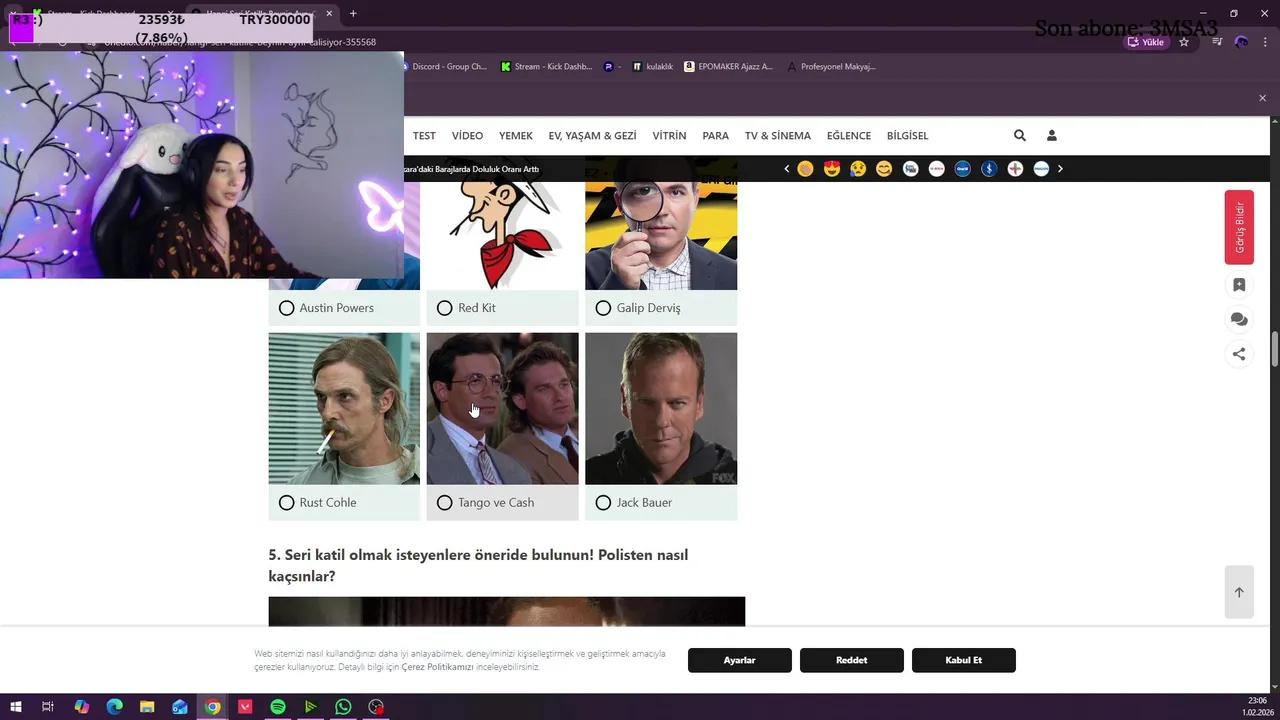Bookmark this page with the star icon
The width and height of the screenshot is (1280, 720).
coord(1184,42)
